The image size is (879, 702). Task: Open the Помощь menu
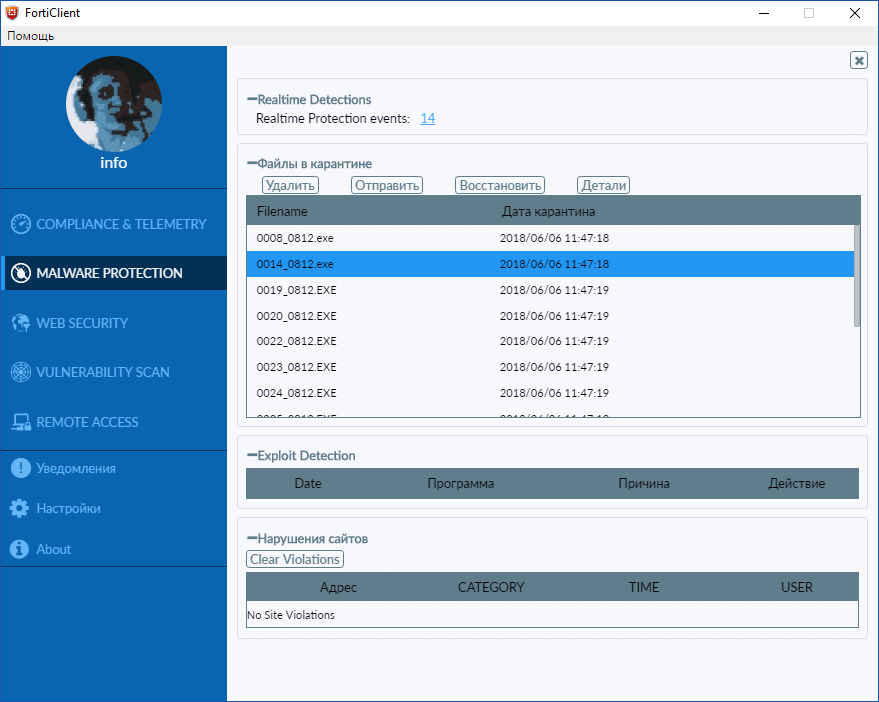[31, 36]
